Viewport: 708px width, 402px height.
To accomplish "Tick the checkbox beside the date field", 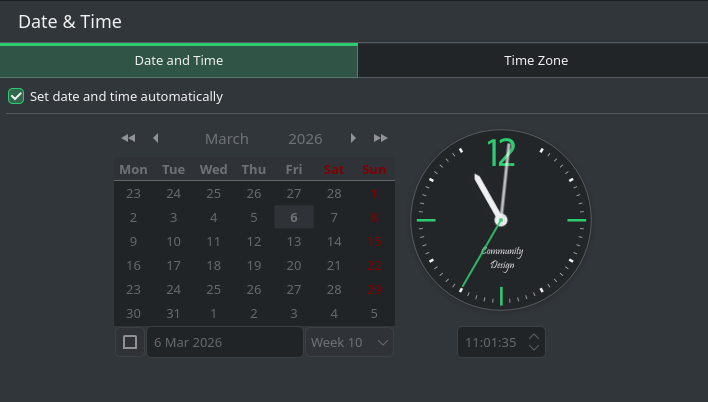I will (130, 342).
